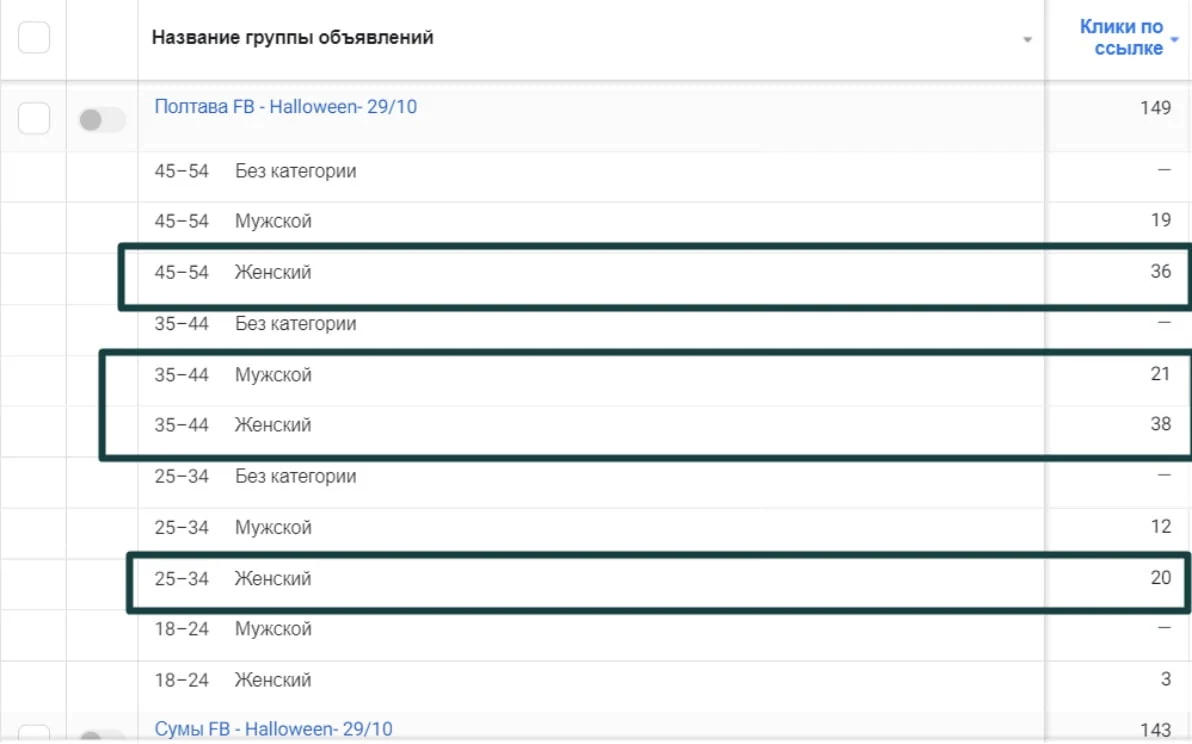Click the value 12 link clicks
The width and height of the screenshot is (1192, 744).
(1161, 527)
